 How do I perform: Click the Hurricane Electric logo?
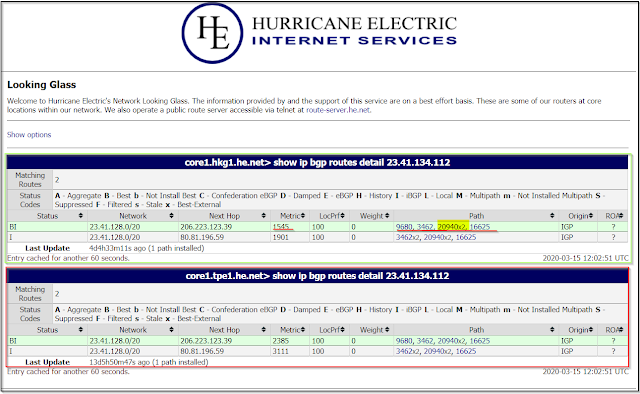(x=319, y=33)
